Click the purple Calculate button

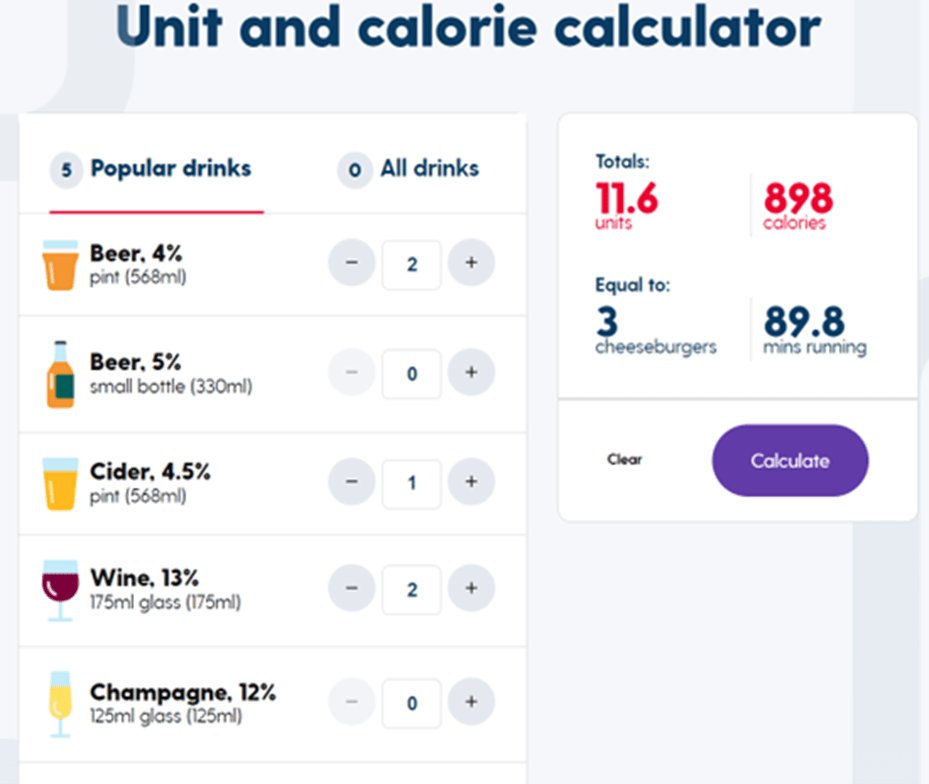point(790,460)
